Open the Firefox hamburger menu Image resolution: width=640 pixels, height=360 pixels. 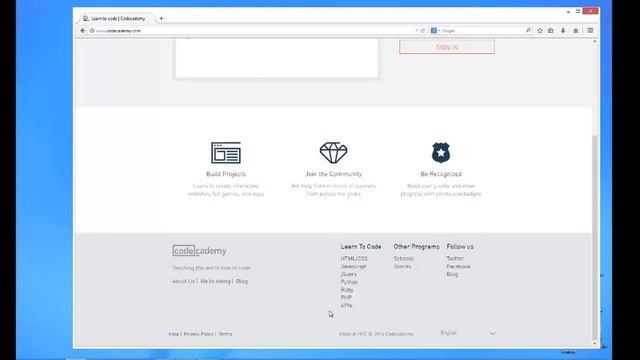tap(590, 31)
